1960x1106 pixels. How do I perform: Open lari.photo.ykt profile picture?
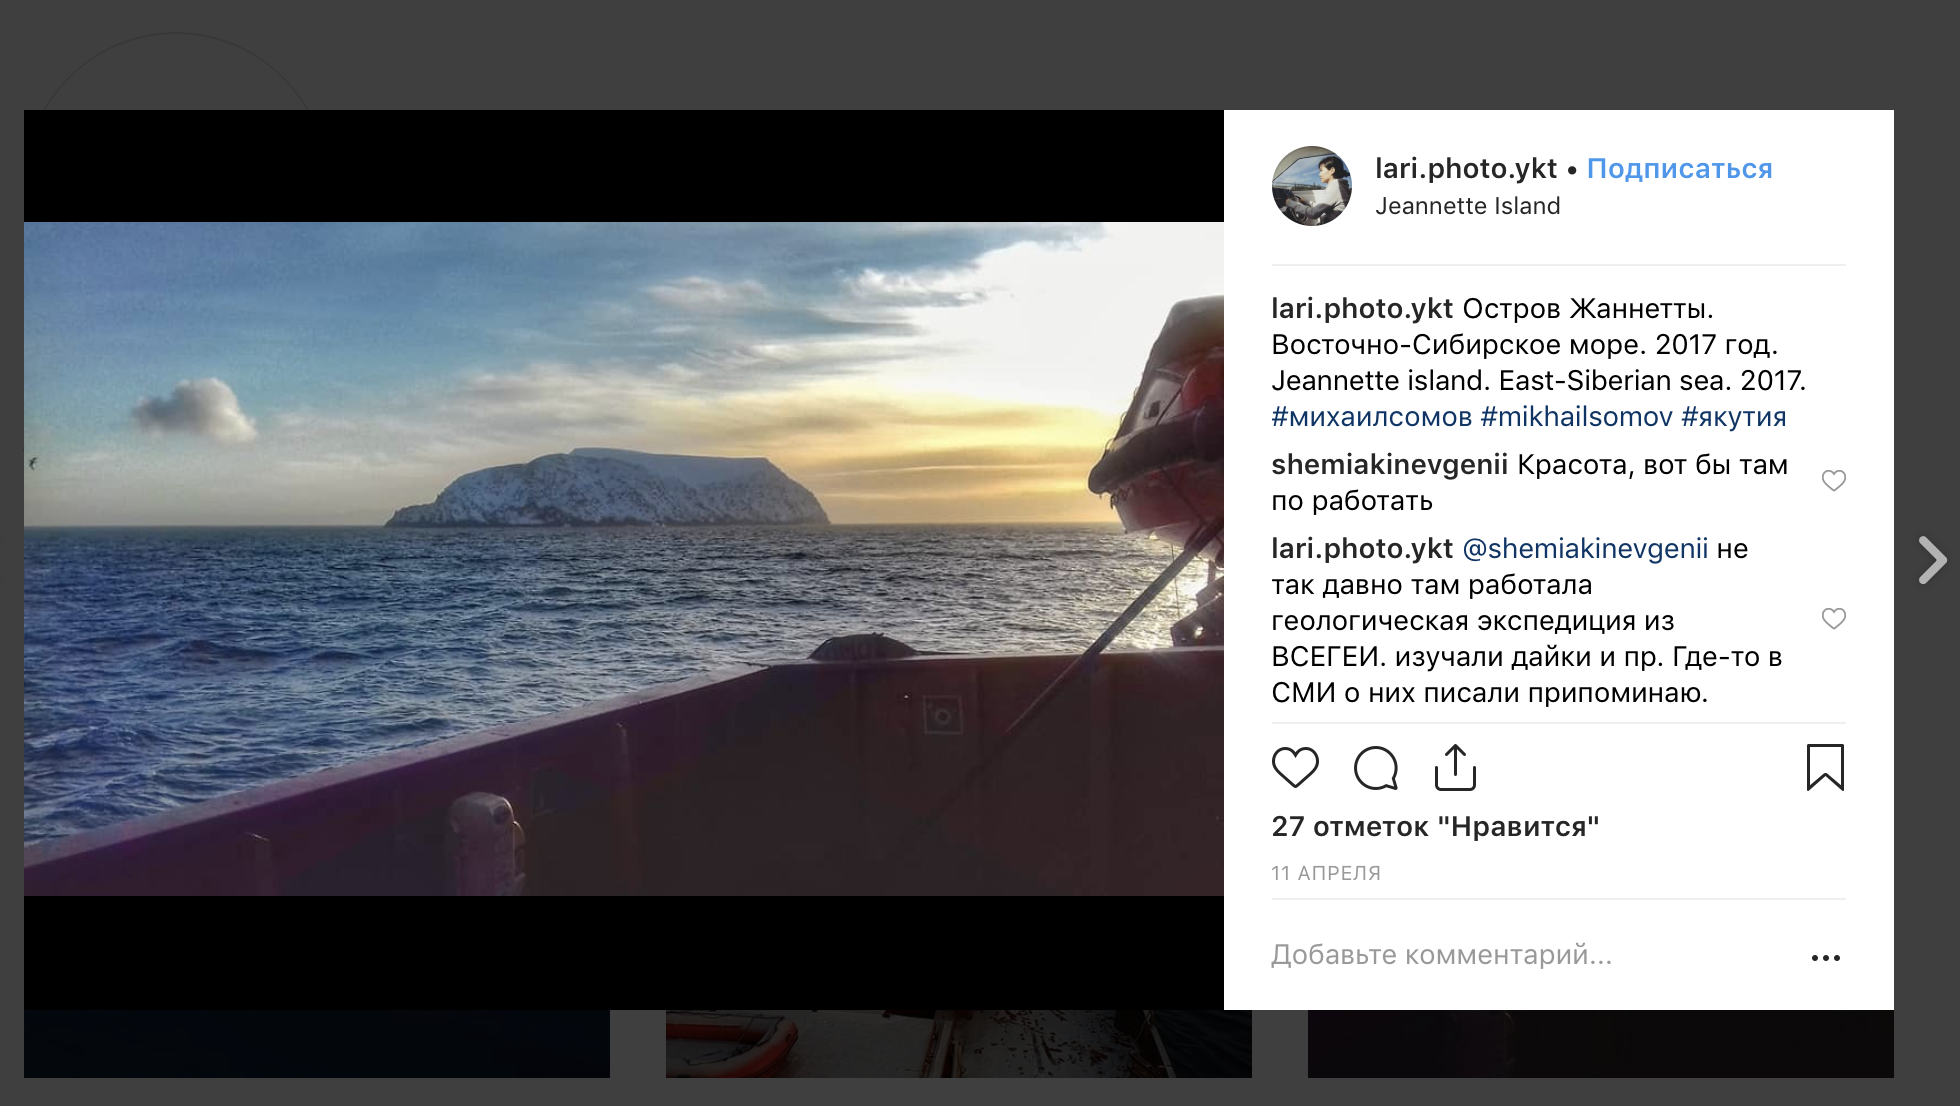(x=1311, y=186)
